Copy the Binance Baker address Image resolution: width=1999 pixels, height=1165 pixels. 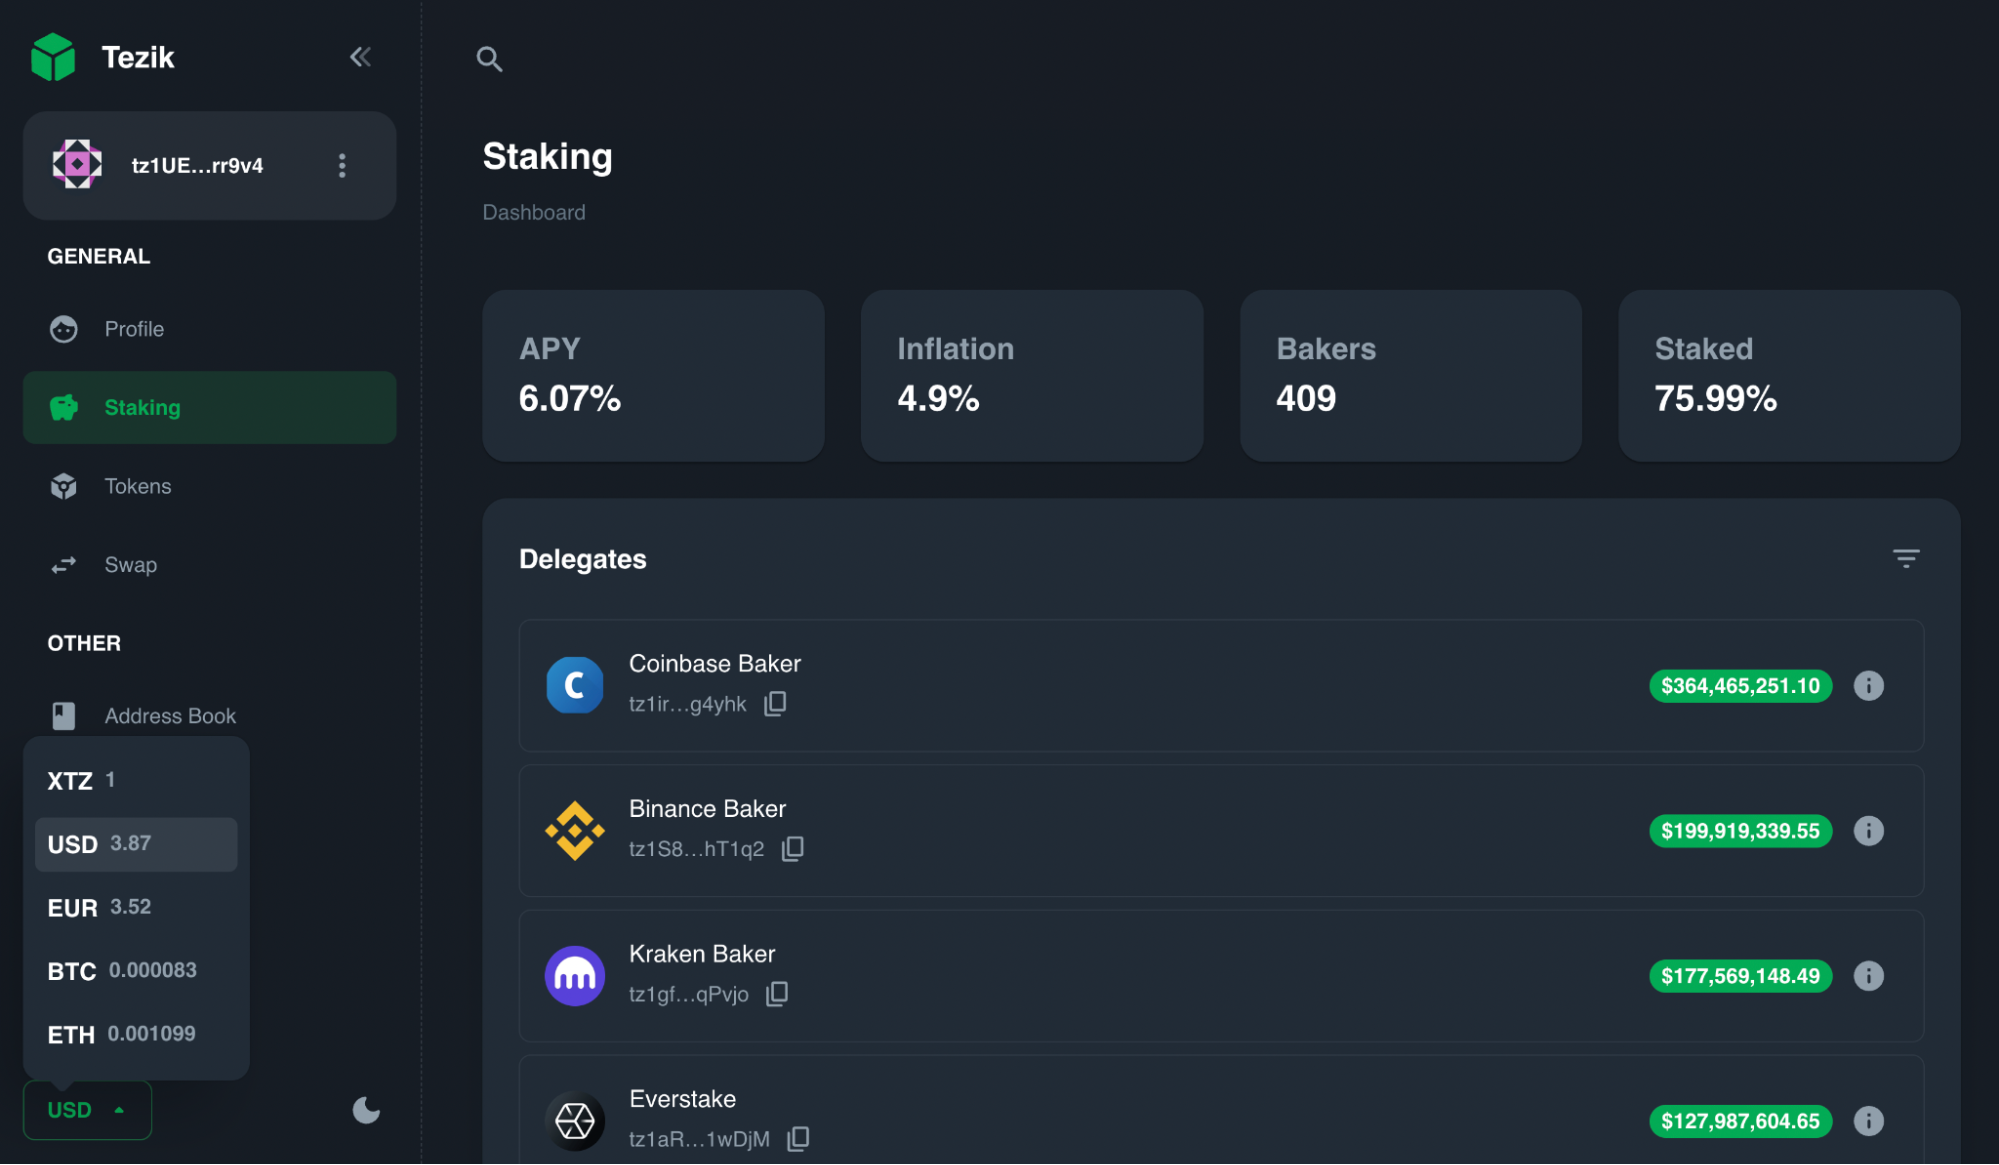(792, 849)
